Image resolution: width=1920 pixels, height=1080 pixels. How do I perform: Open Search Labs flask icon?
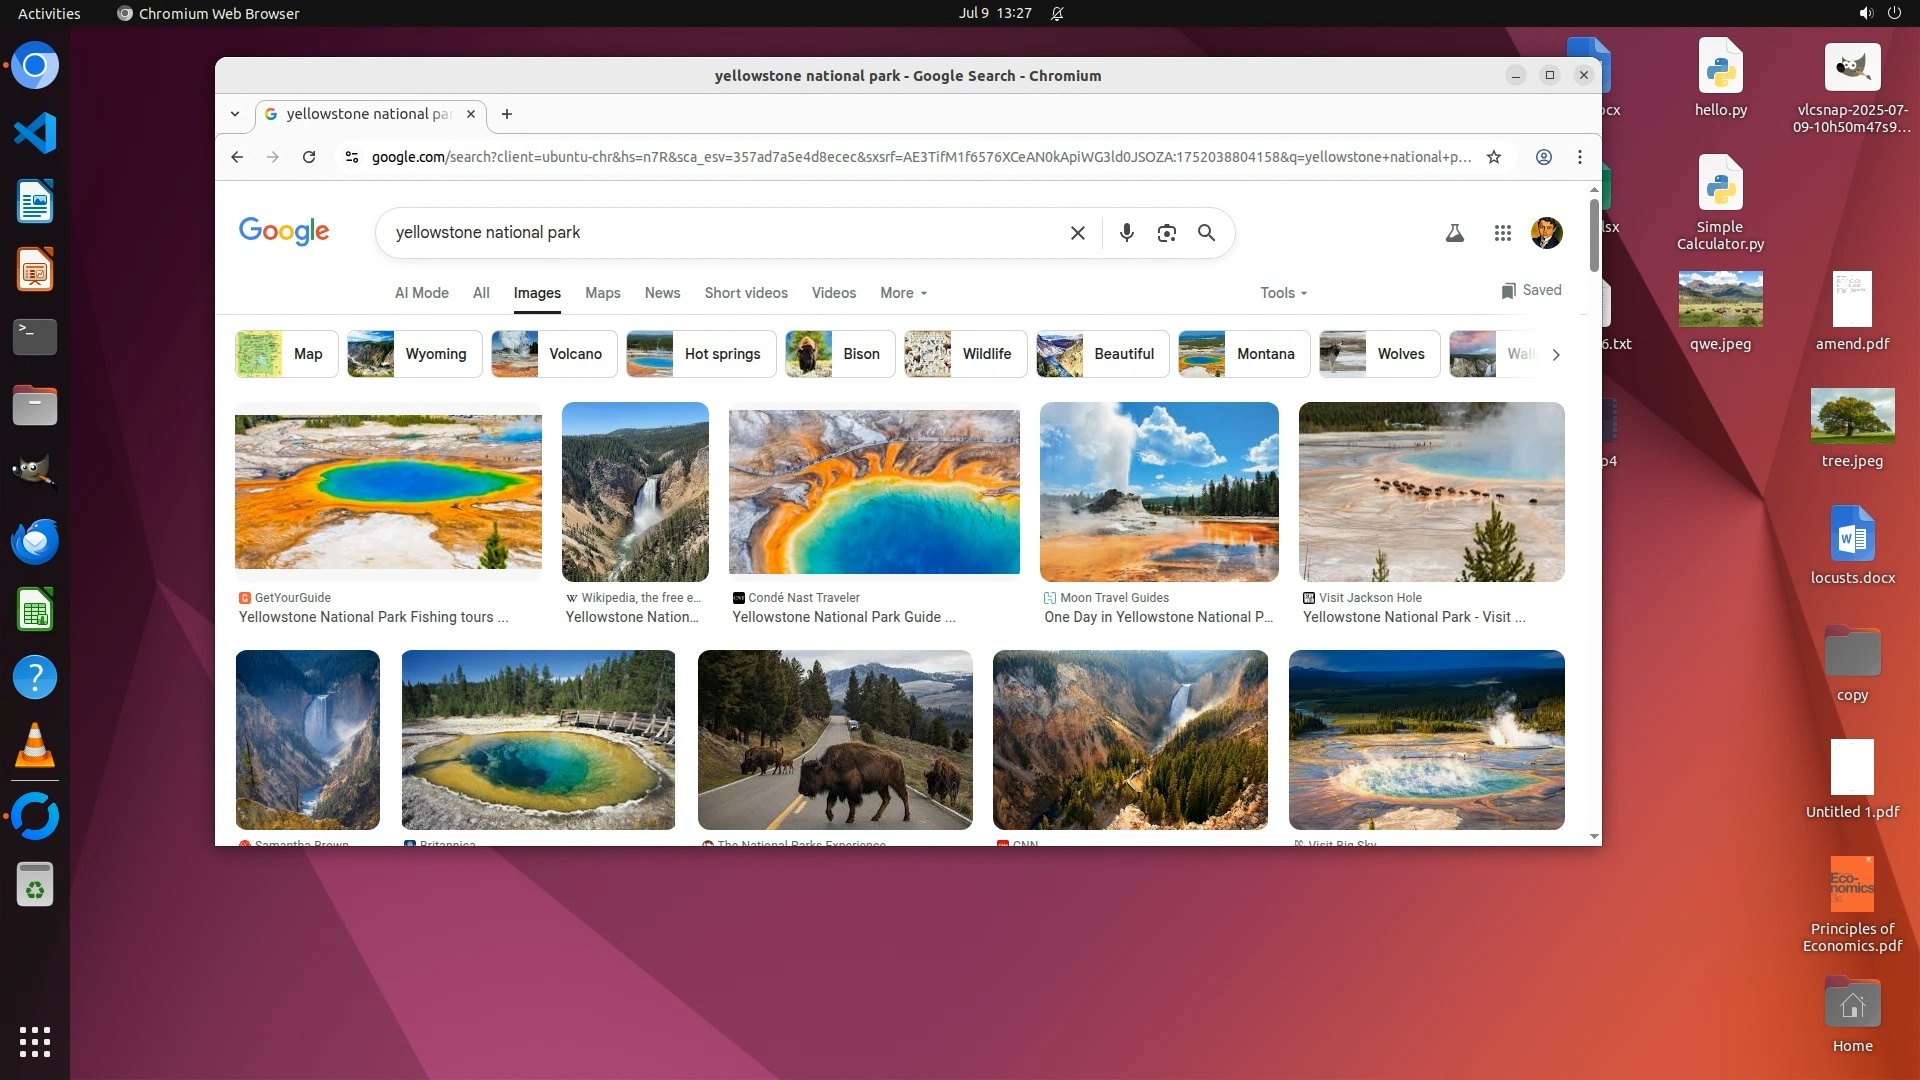1454,233
